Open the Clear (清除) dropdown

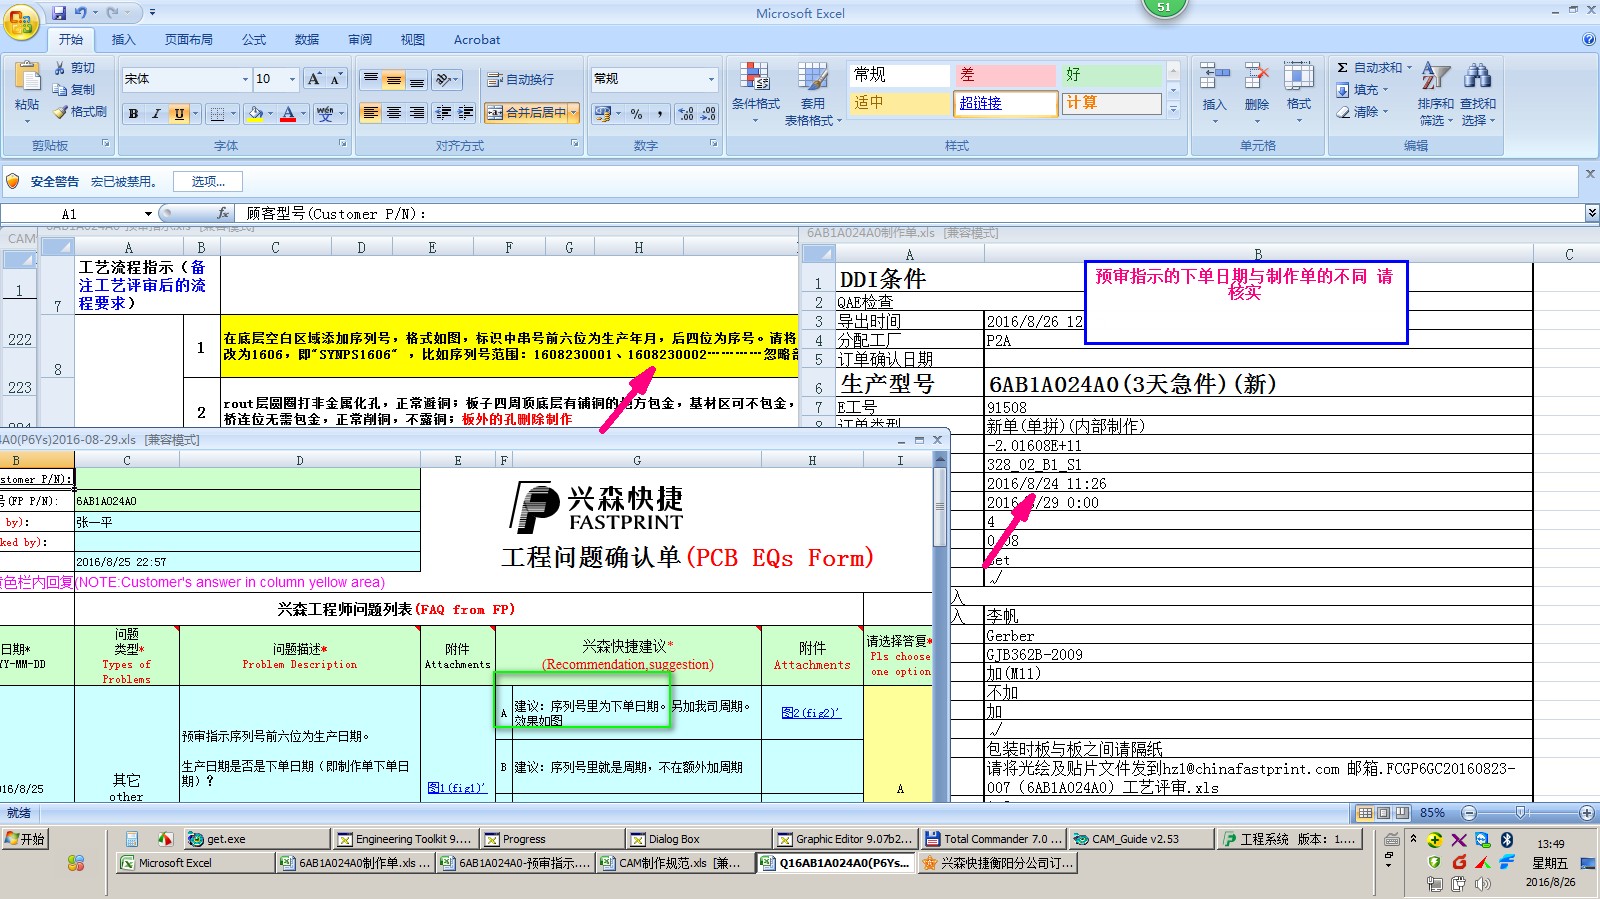pos(1362,112)
